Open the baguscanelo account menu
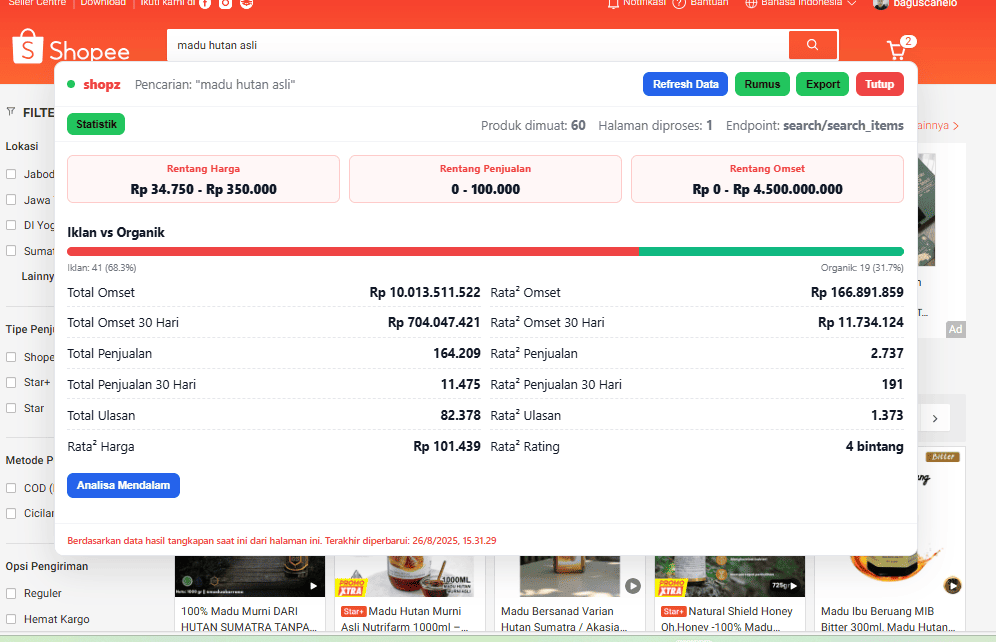The image size is (996, 642). click(x=915, y=4)
